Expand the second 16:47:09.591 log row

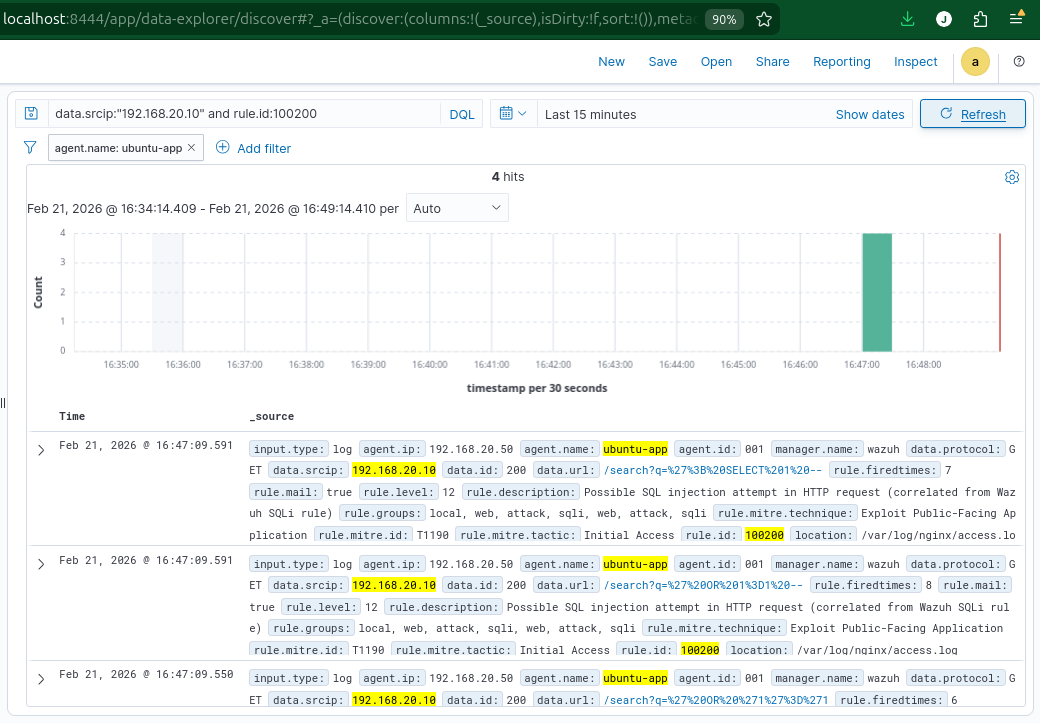pyautogui.click(x=41, y=564)
